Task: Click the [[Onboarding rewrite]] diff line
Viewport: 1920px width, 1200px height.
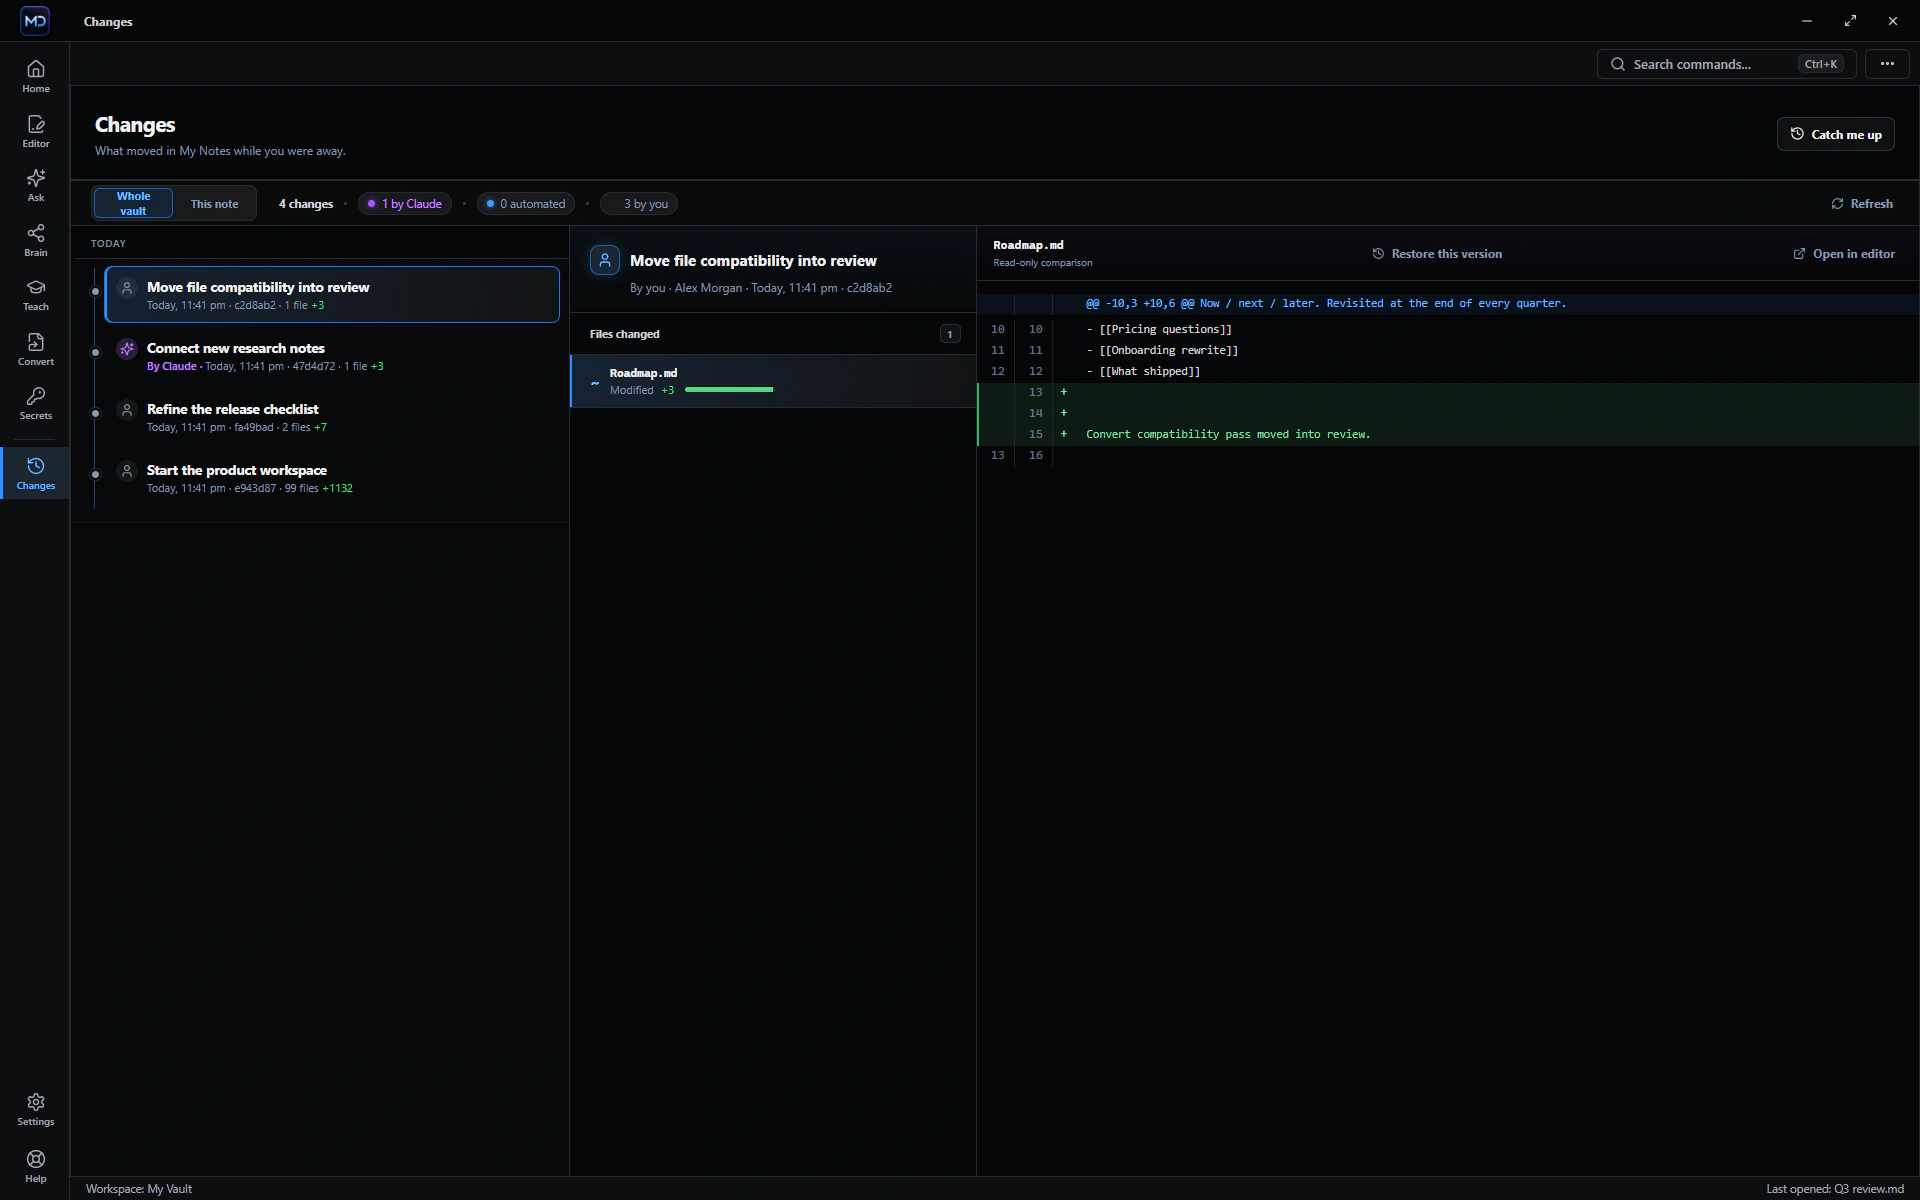Action: (1448, 350)
